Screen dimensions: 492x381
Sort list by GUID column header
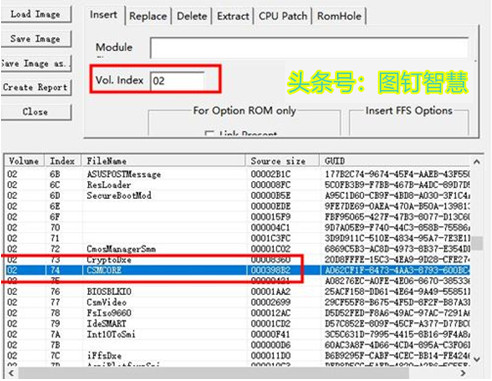click(395, 161)
